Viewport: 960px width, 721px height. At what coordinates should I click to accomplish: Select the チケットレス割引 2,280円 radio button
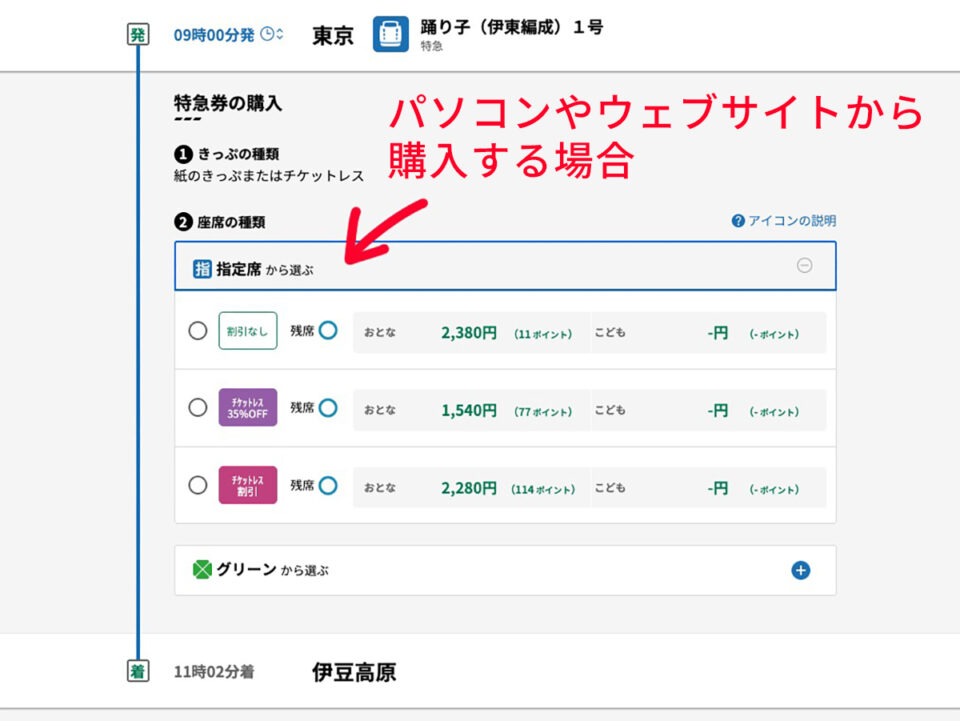tap(198, 485)
